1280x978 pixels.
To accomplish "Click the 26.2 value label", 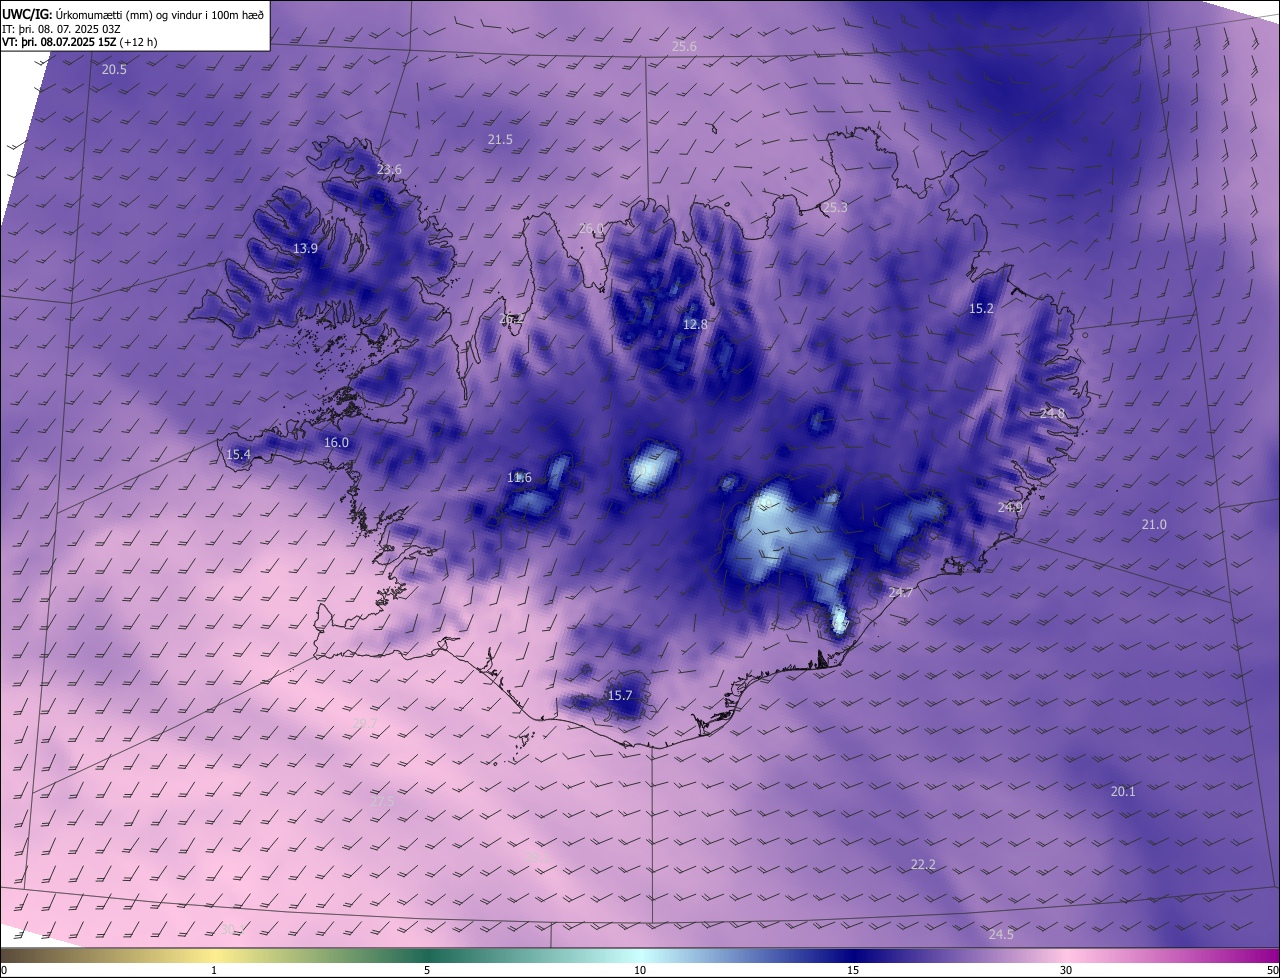I will tap(512, 320).
